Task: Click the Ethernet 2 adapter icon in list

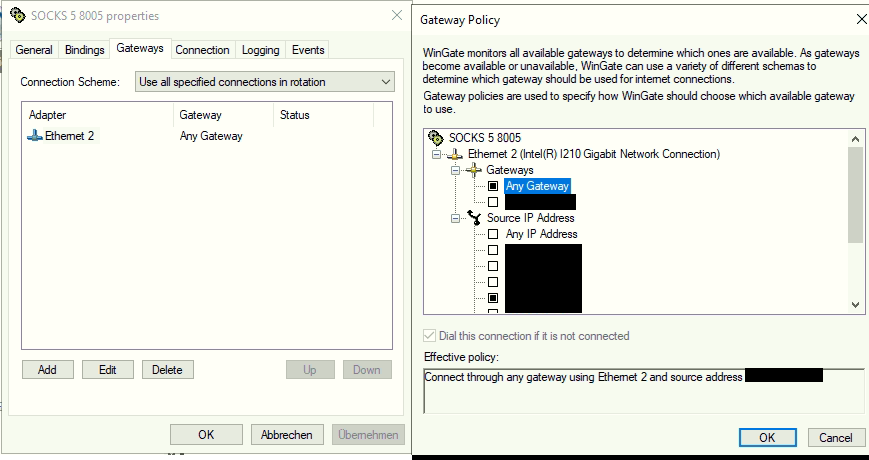Action: pos(35,136)
